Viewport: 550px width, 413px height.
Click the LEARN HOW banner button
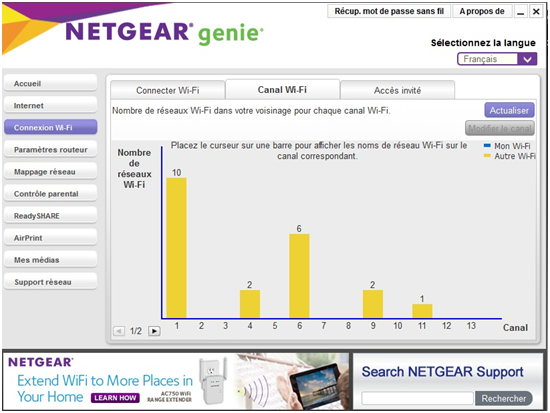pyautogui.click(x=115, y=398)
